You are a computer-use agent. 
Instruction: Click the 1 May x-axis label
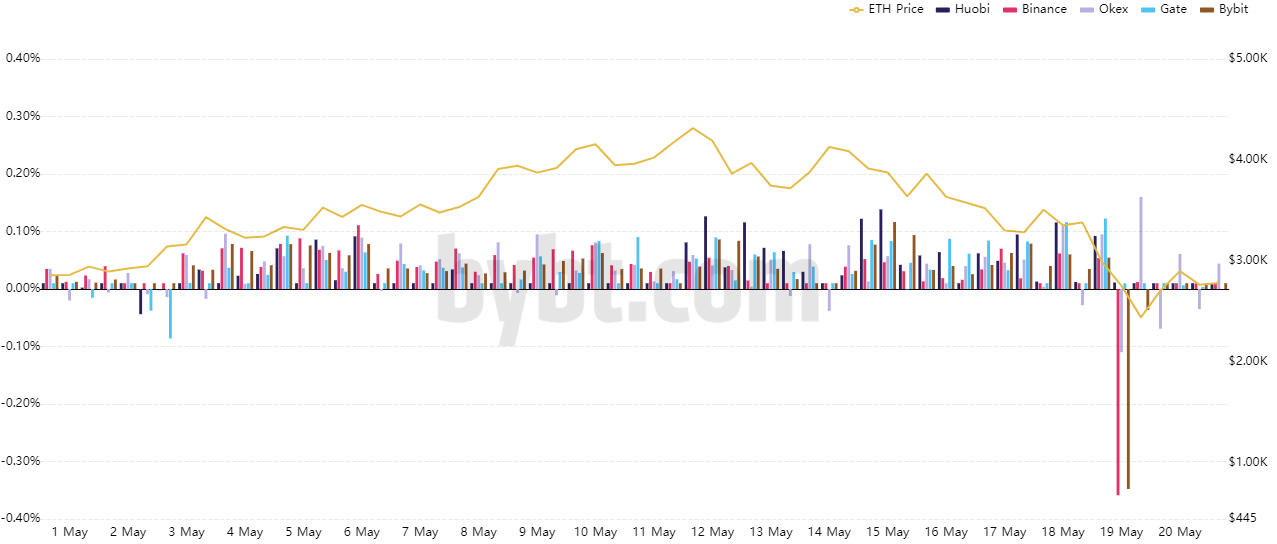[70, 532]
